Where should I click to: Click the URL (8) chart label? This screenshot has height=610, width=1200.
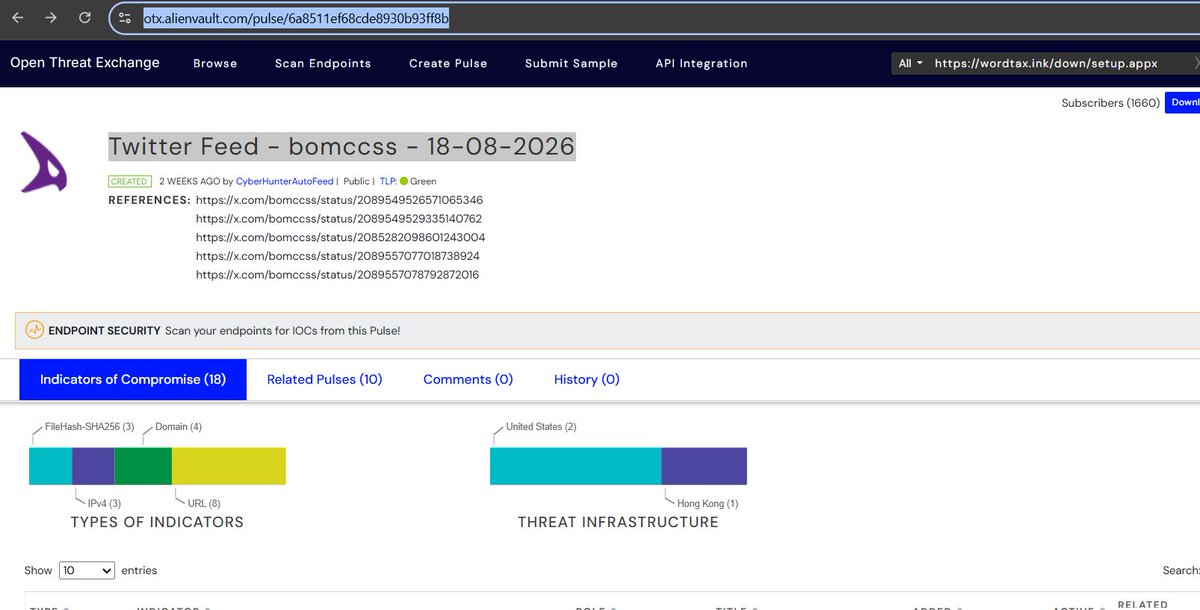tap(204, 503)
